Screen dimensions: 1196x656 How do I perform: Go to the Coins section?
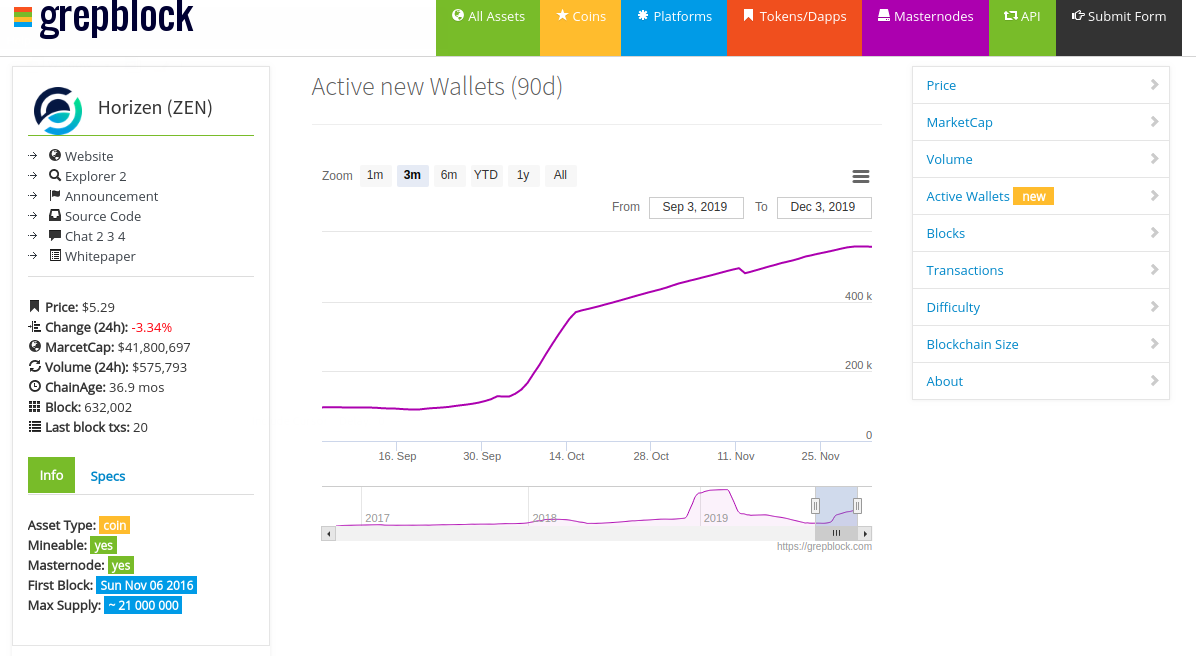coord(580,27)
